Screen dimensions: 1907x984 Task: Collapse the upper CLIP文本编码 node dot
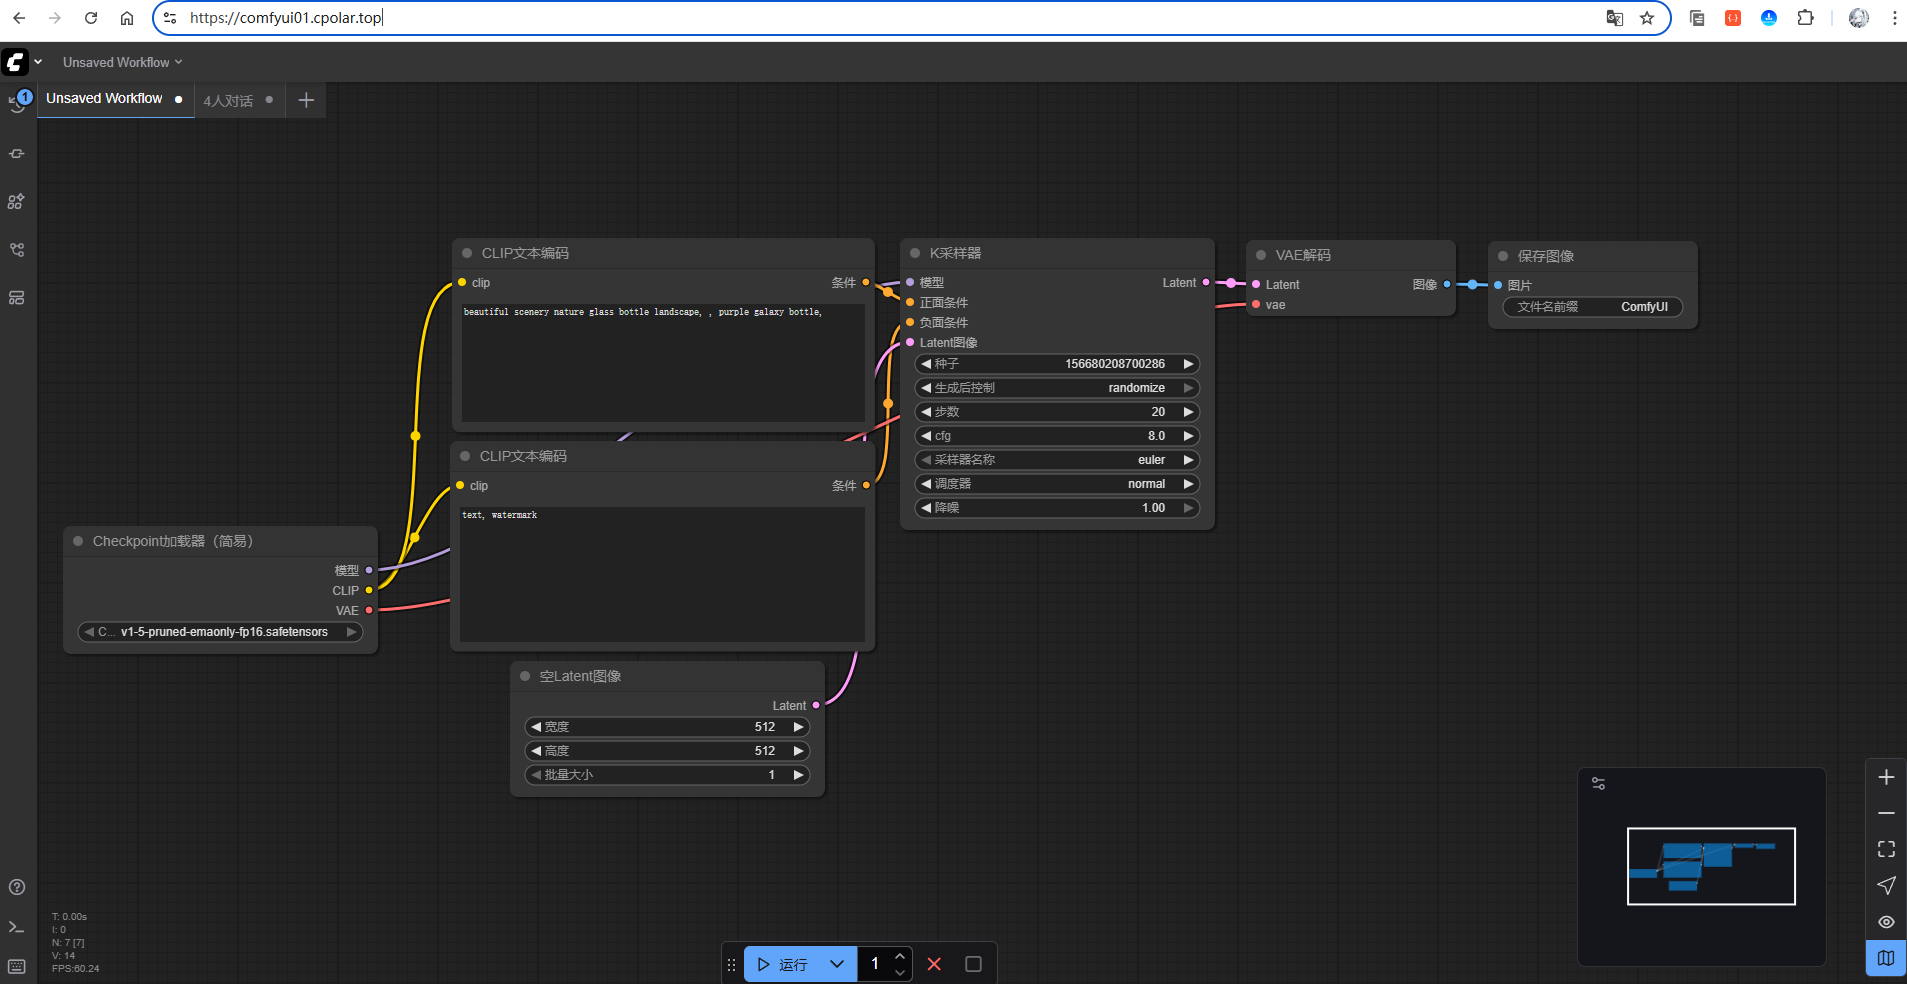[467, 253]
